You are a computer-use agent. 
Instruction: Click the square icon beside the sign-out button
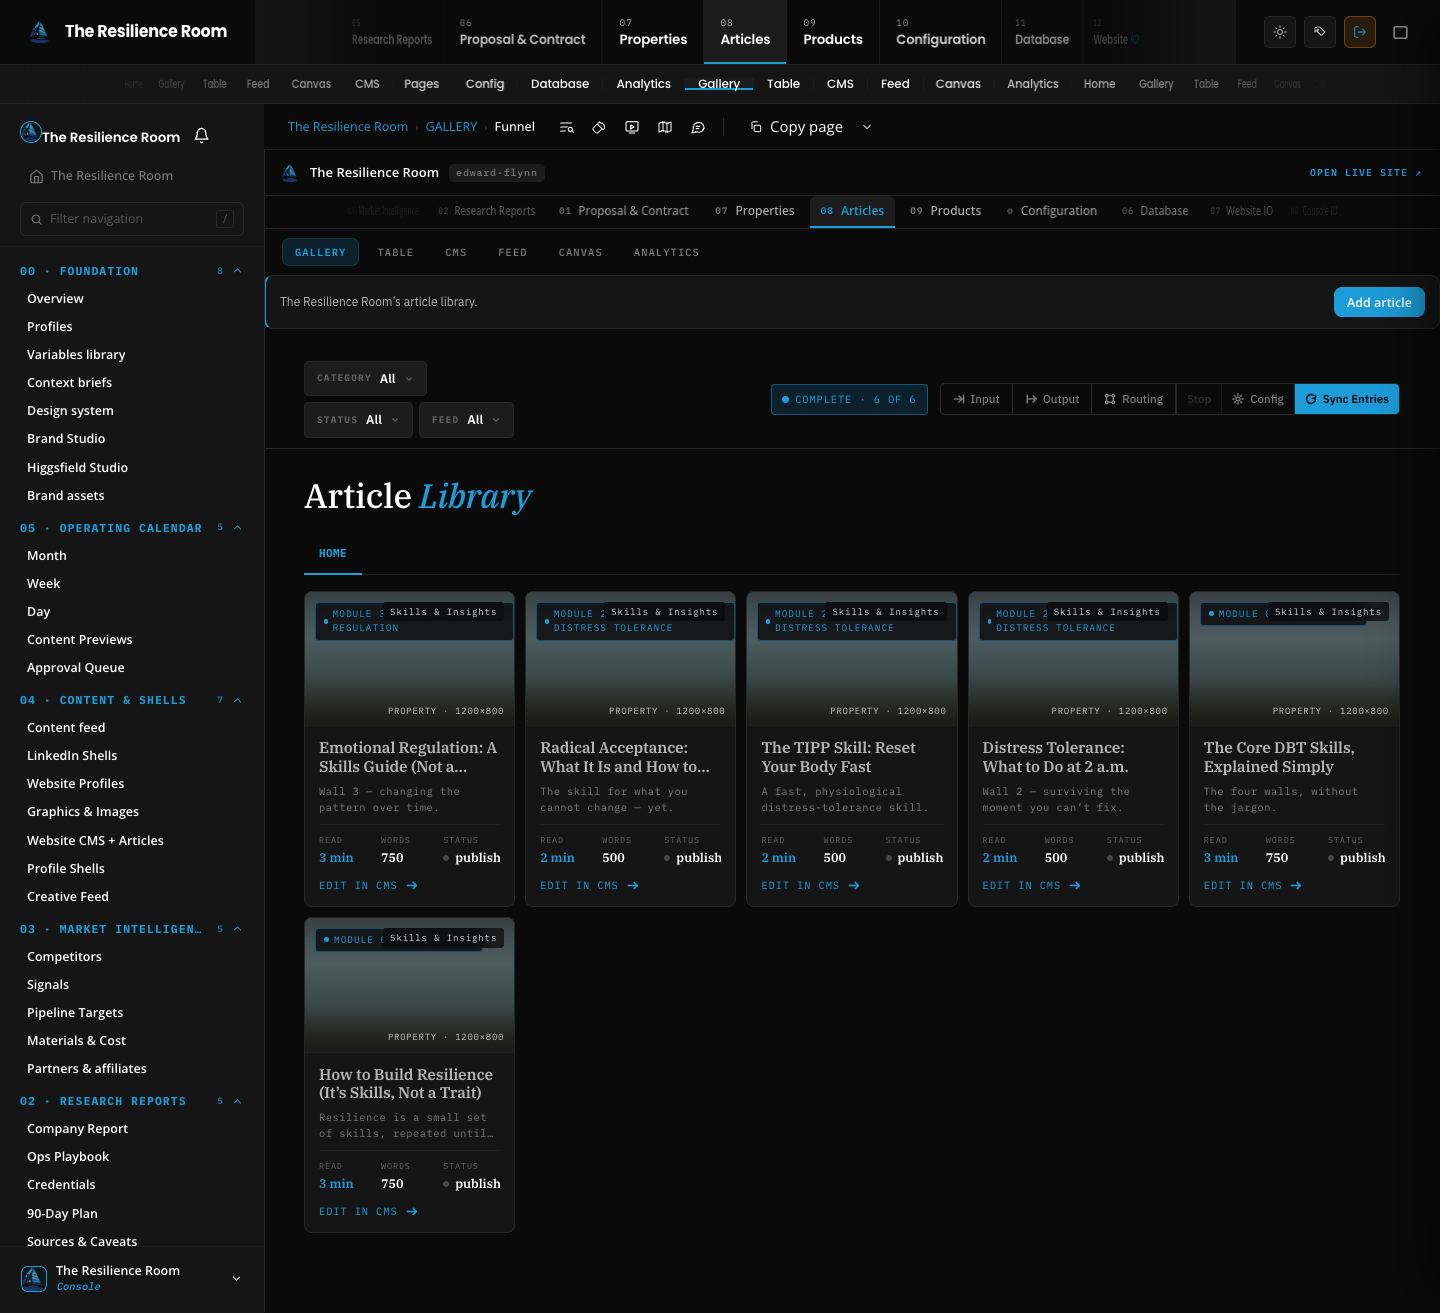1401,32
